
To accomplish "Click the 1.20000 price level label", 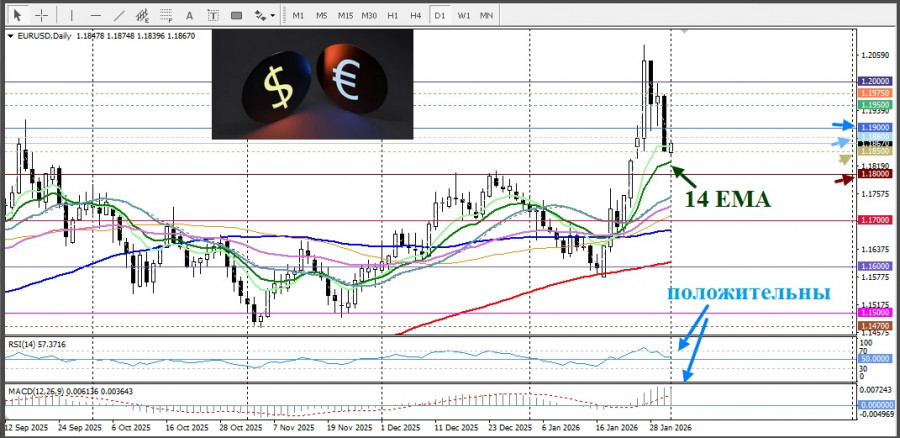I will (874, 82).
